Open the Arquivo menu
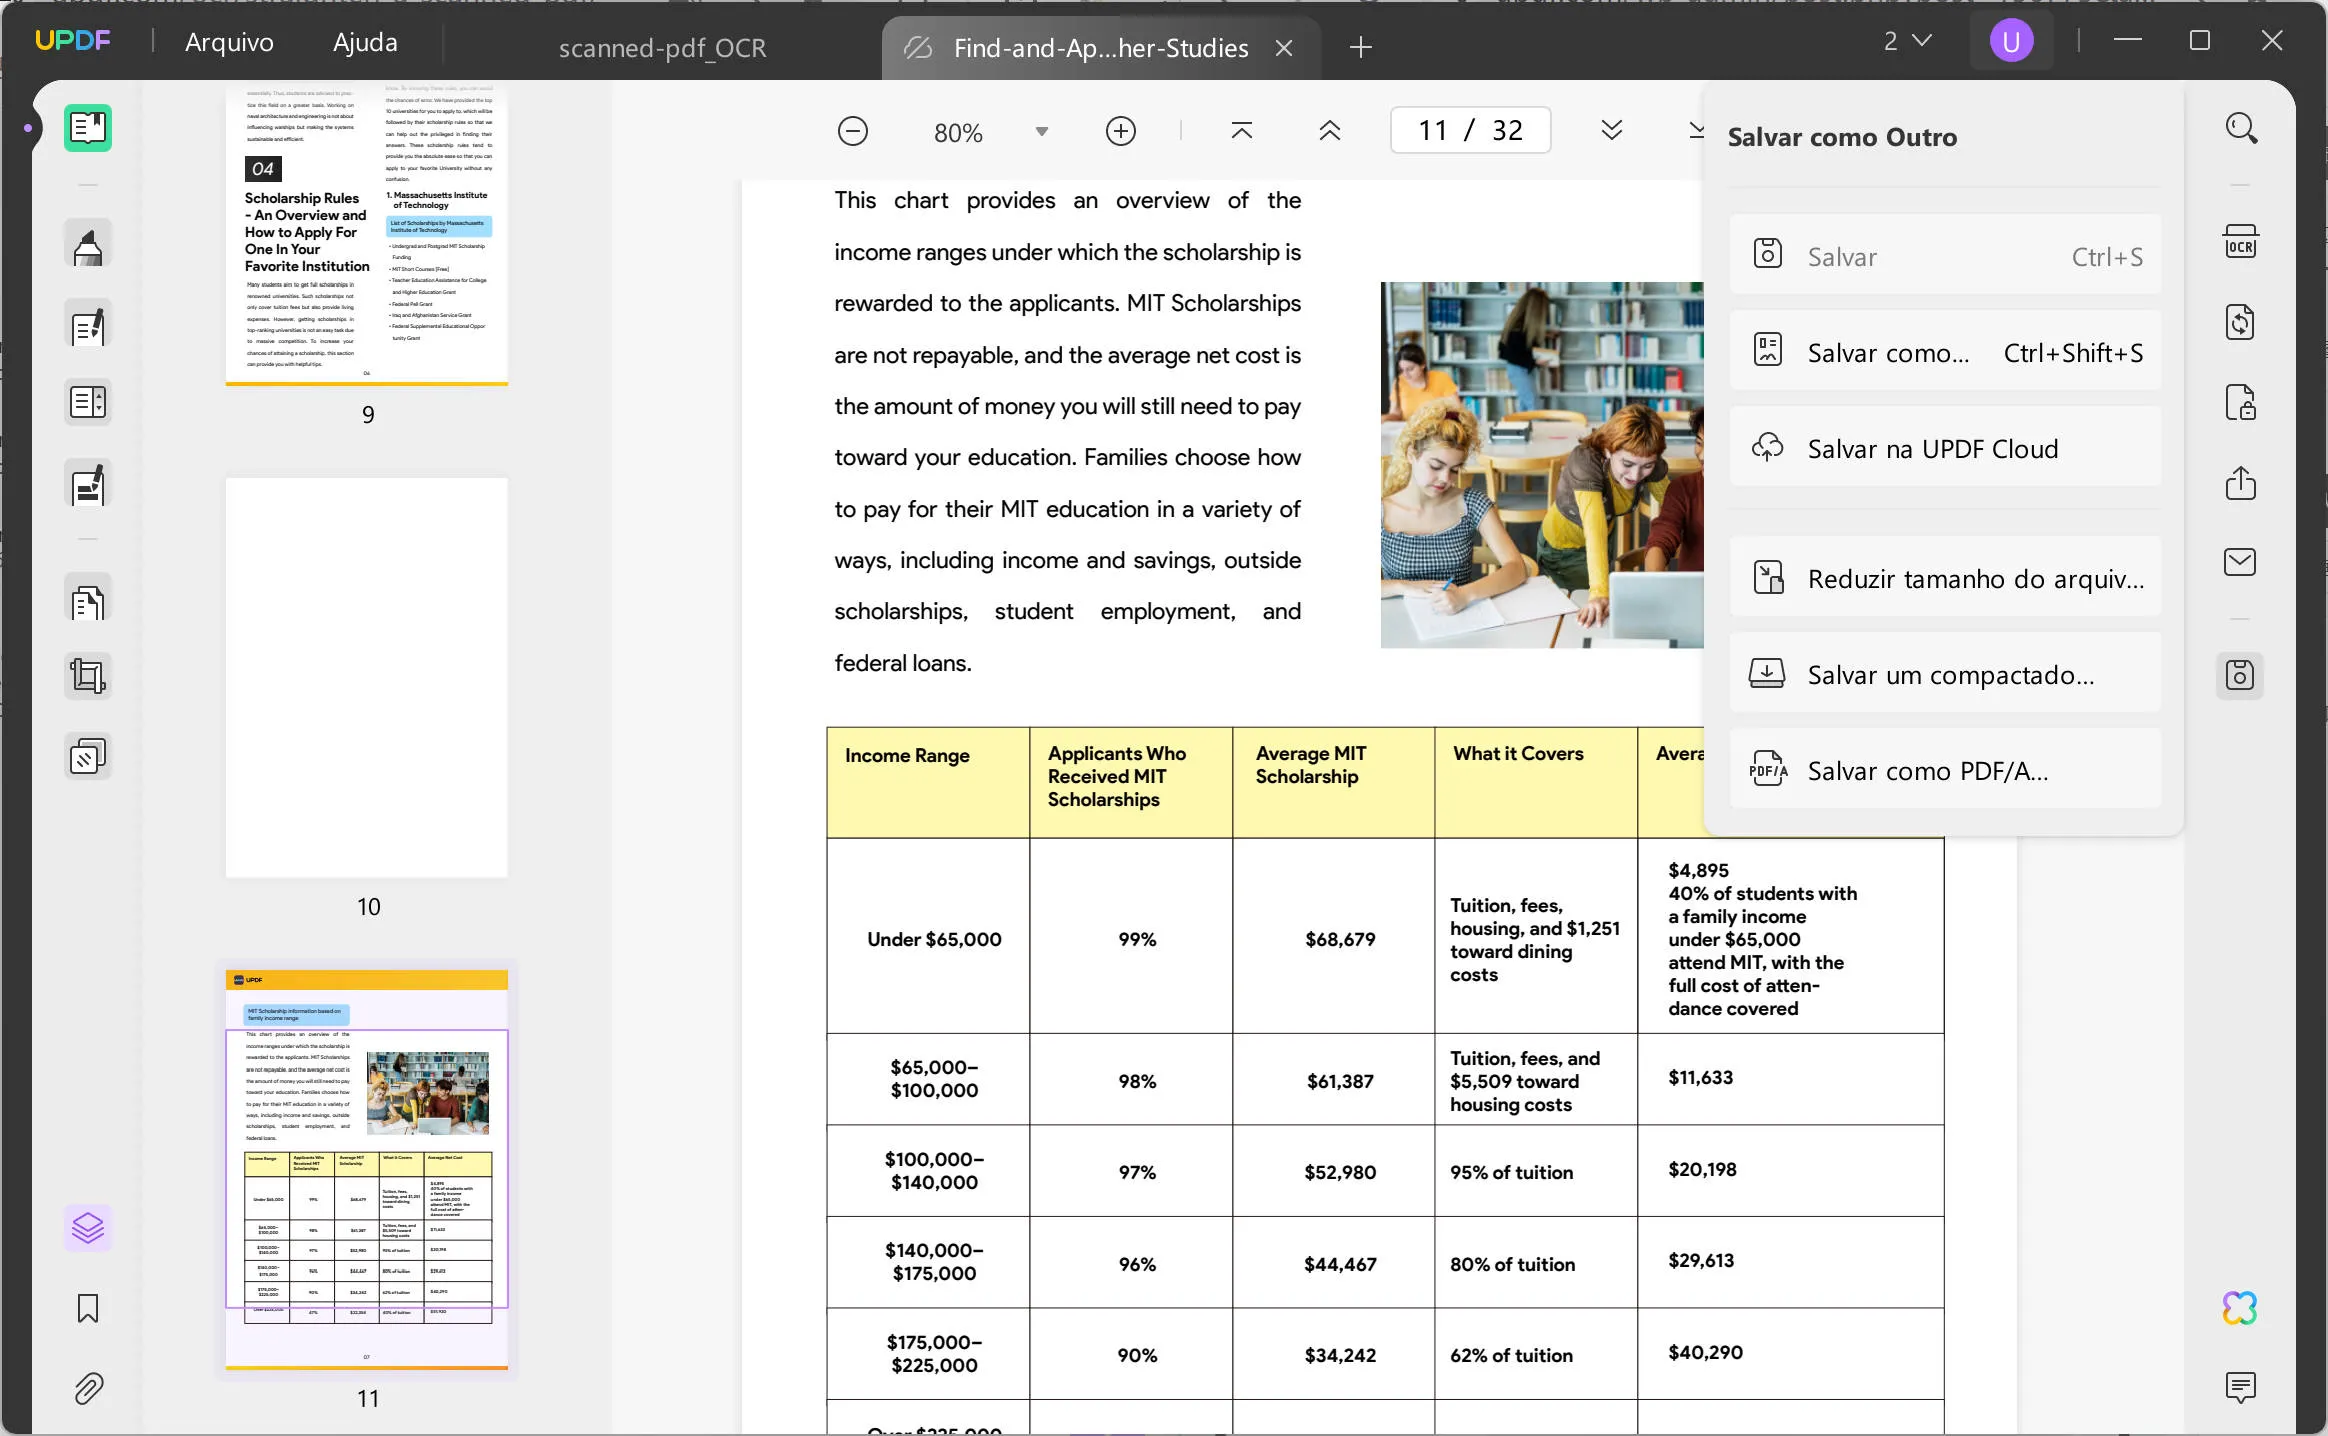Image resolution: width=2328 pixels, height=1436 pixels. pyautogui.click(x=228, y=41)
